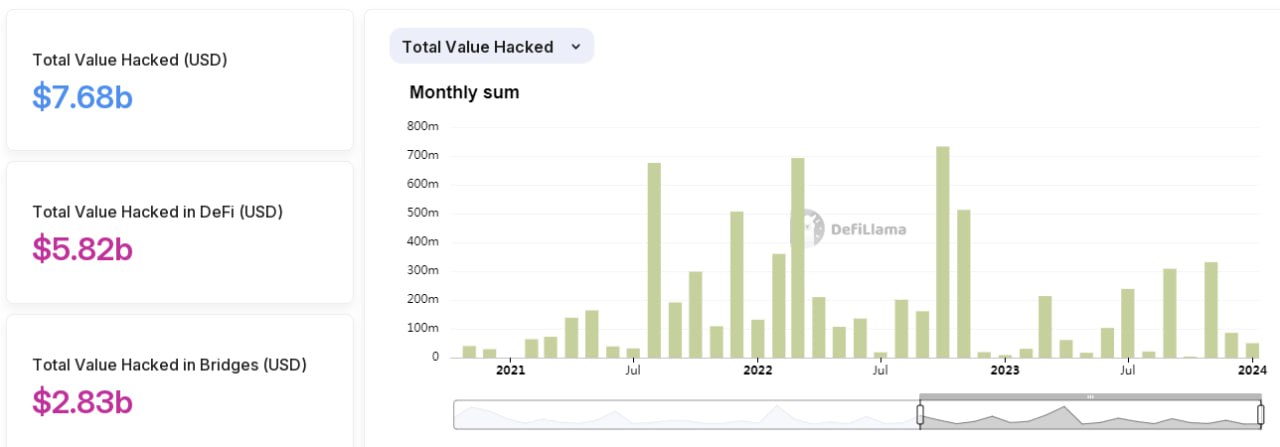Click the 2023 label on the x-axis
The image size is (1280, 447).
[1004, 371]
